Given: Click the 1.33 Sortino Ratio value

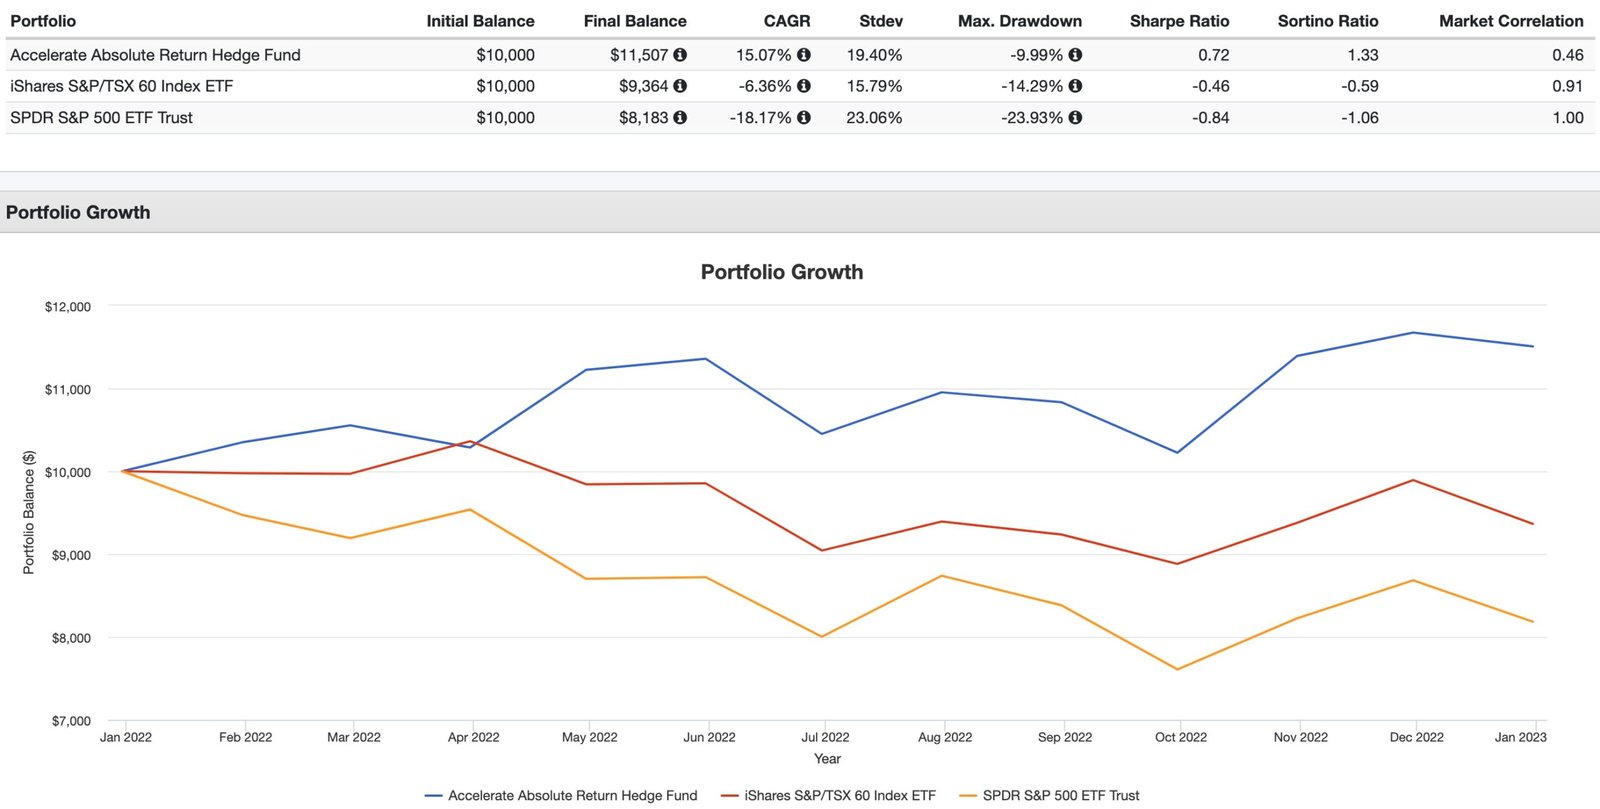Looking at the screenshot, I should pyautogui.click(x=1362, y=55).
